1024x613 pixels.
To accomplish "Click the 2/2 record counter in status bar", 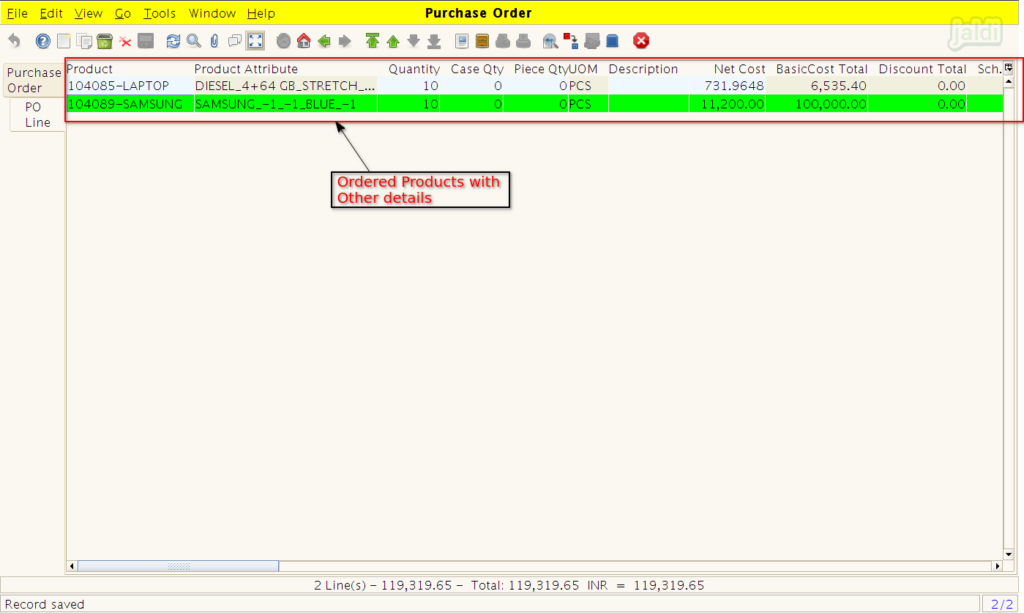I will tap(1001, 605).
